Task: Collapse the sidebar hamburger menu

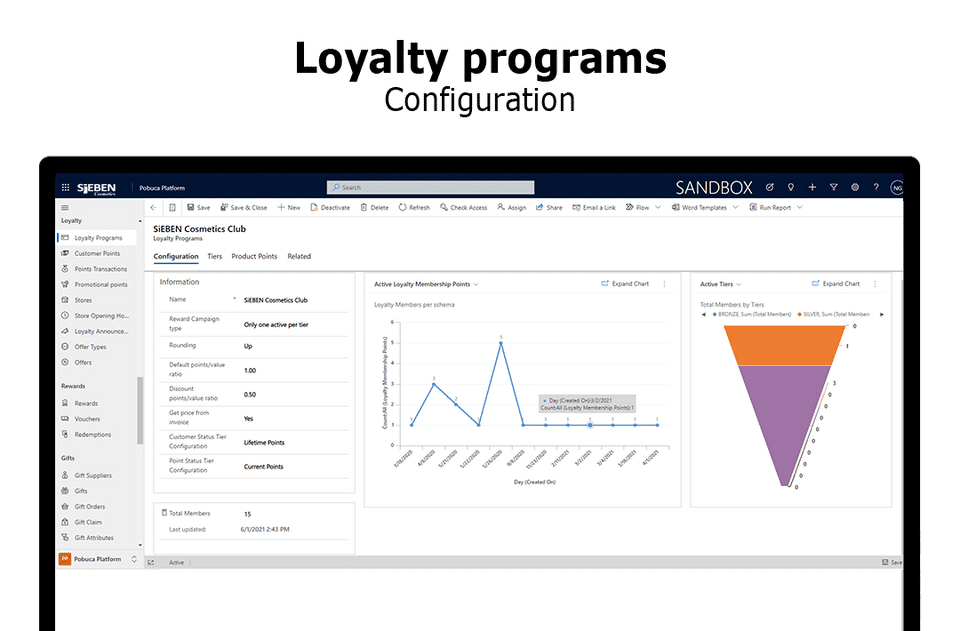Action: pos(65,207)
